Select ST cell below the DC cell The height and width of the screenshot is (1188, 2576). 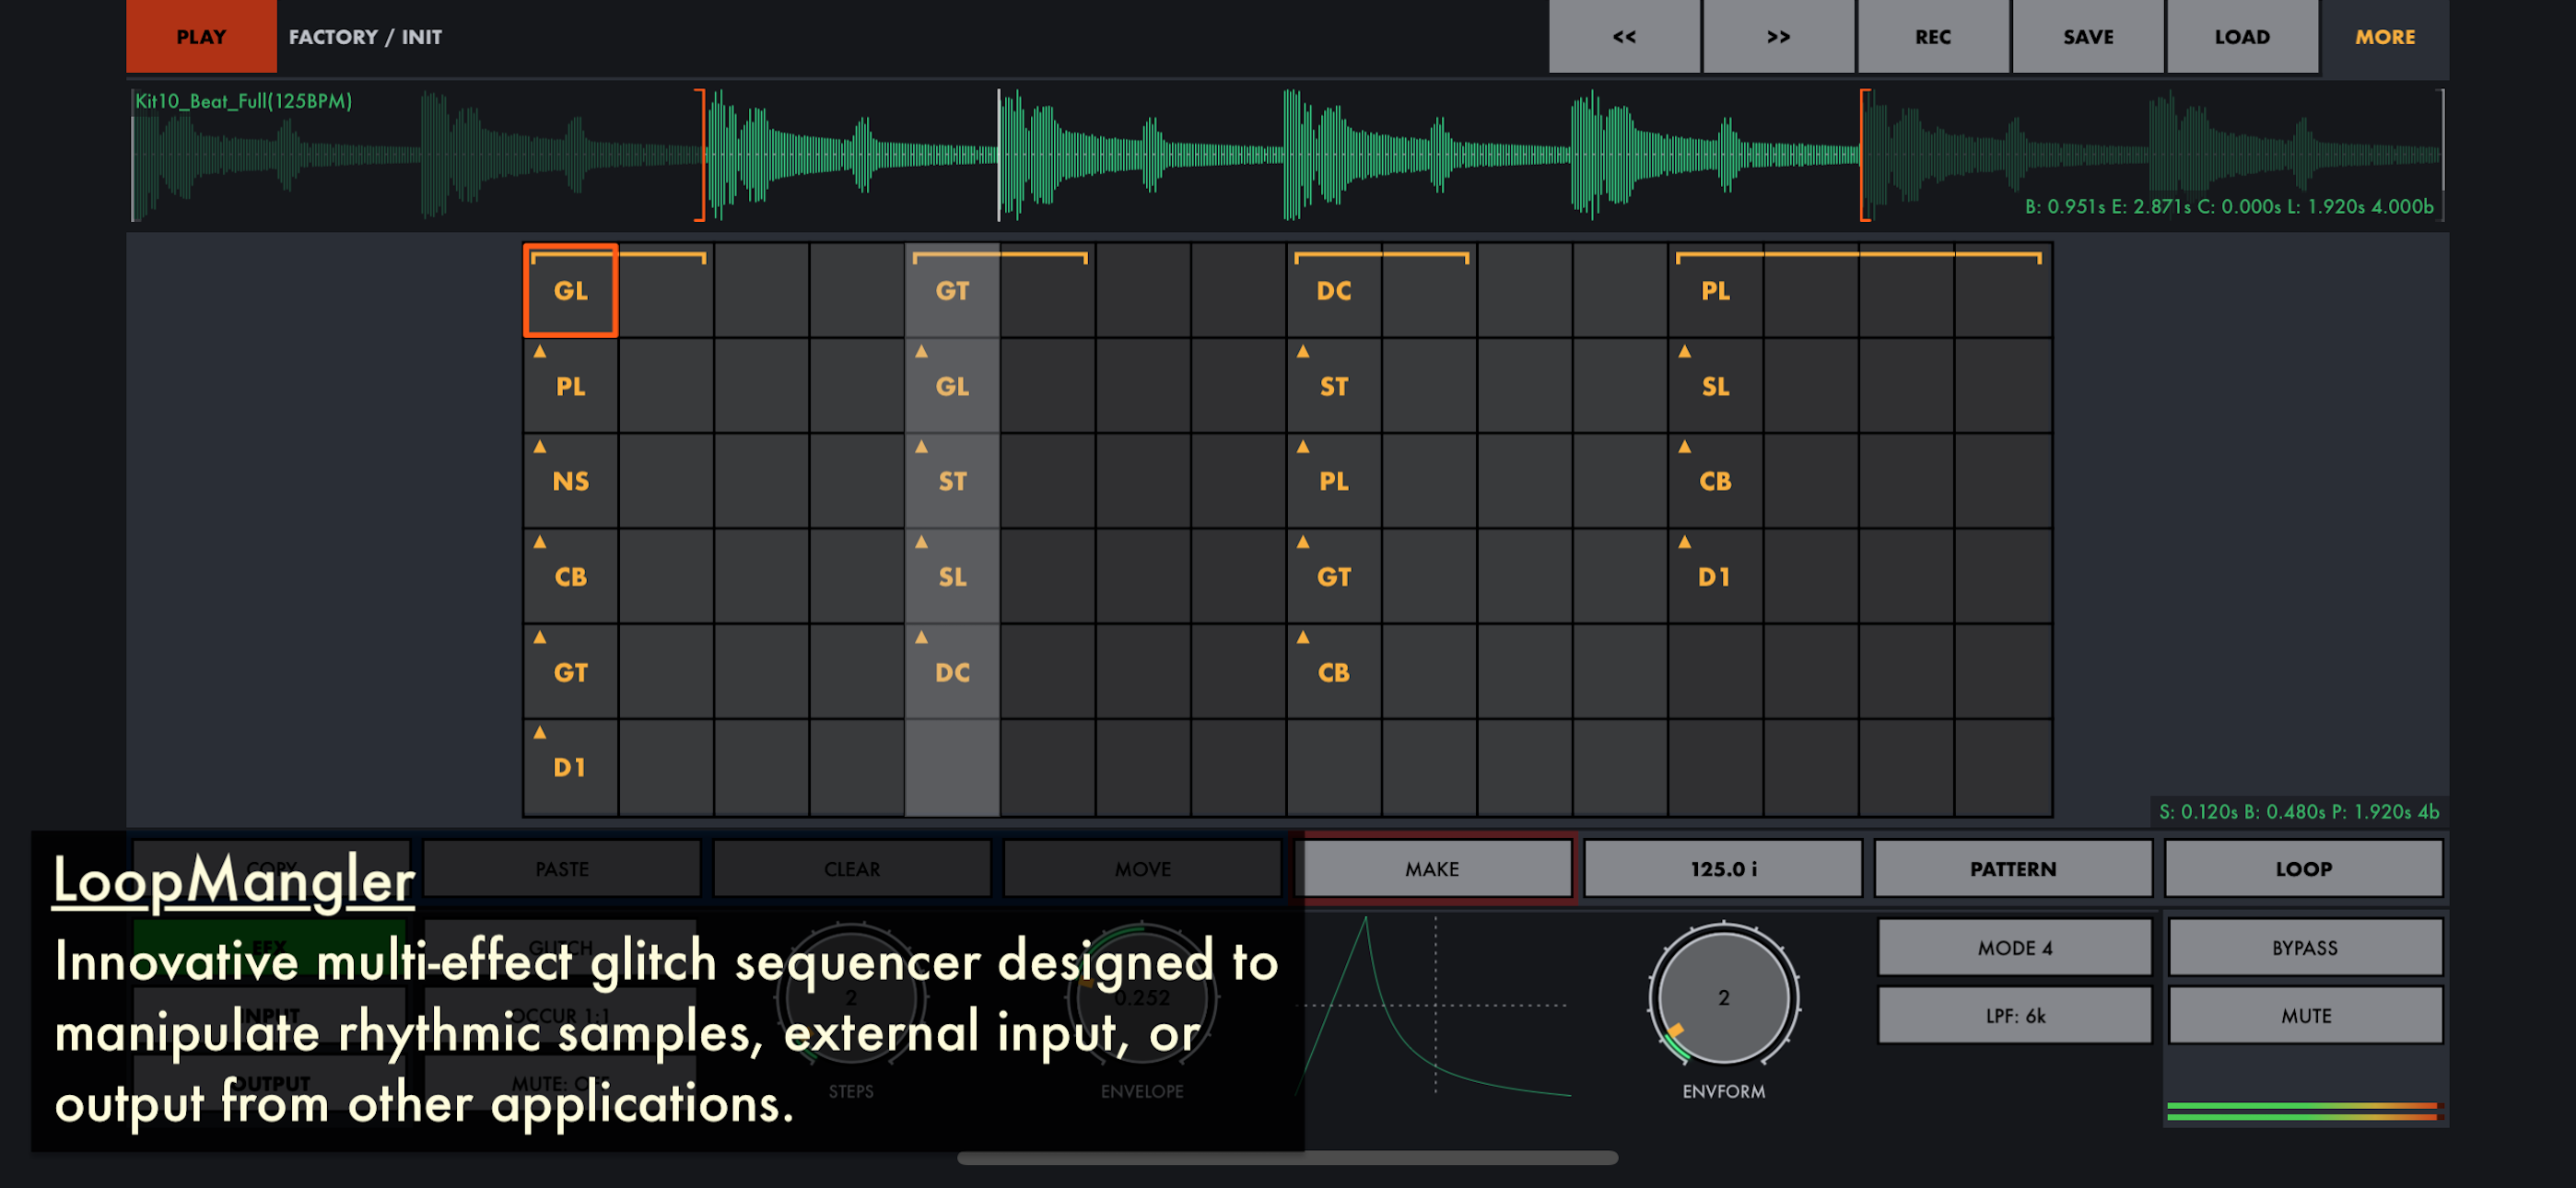coord(1334,386)
